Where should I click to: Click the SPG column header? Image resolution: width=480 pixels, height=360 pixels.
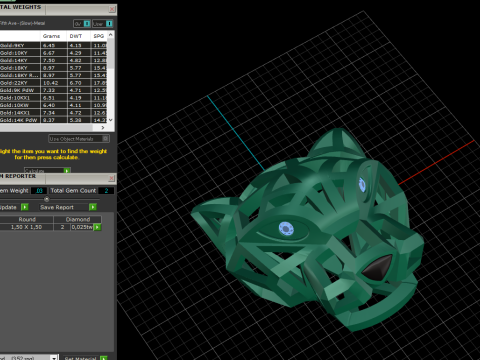click(x=99, y=36)
